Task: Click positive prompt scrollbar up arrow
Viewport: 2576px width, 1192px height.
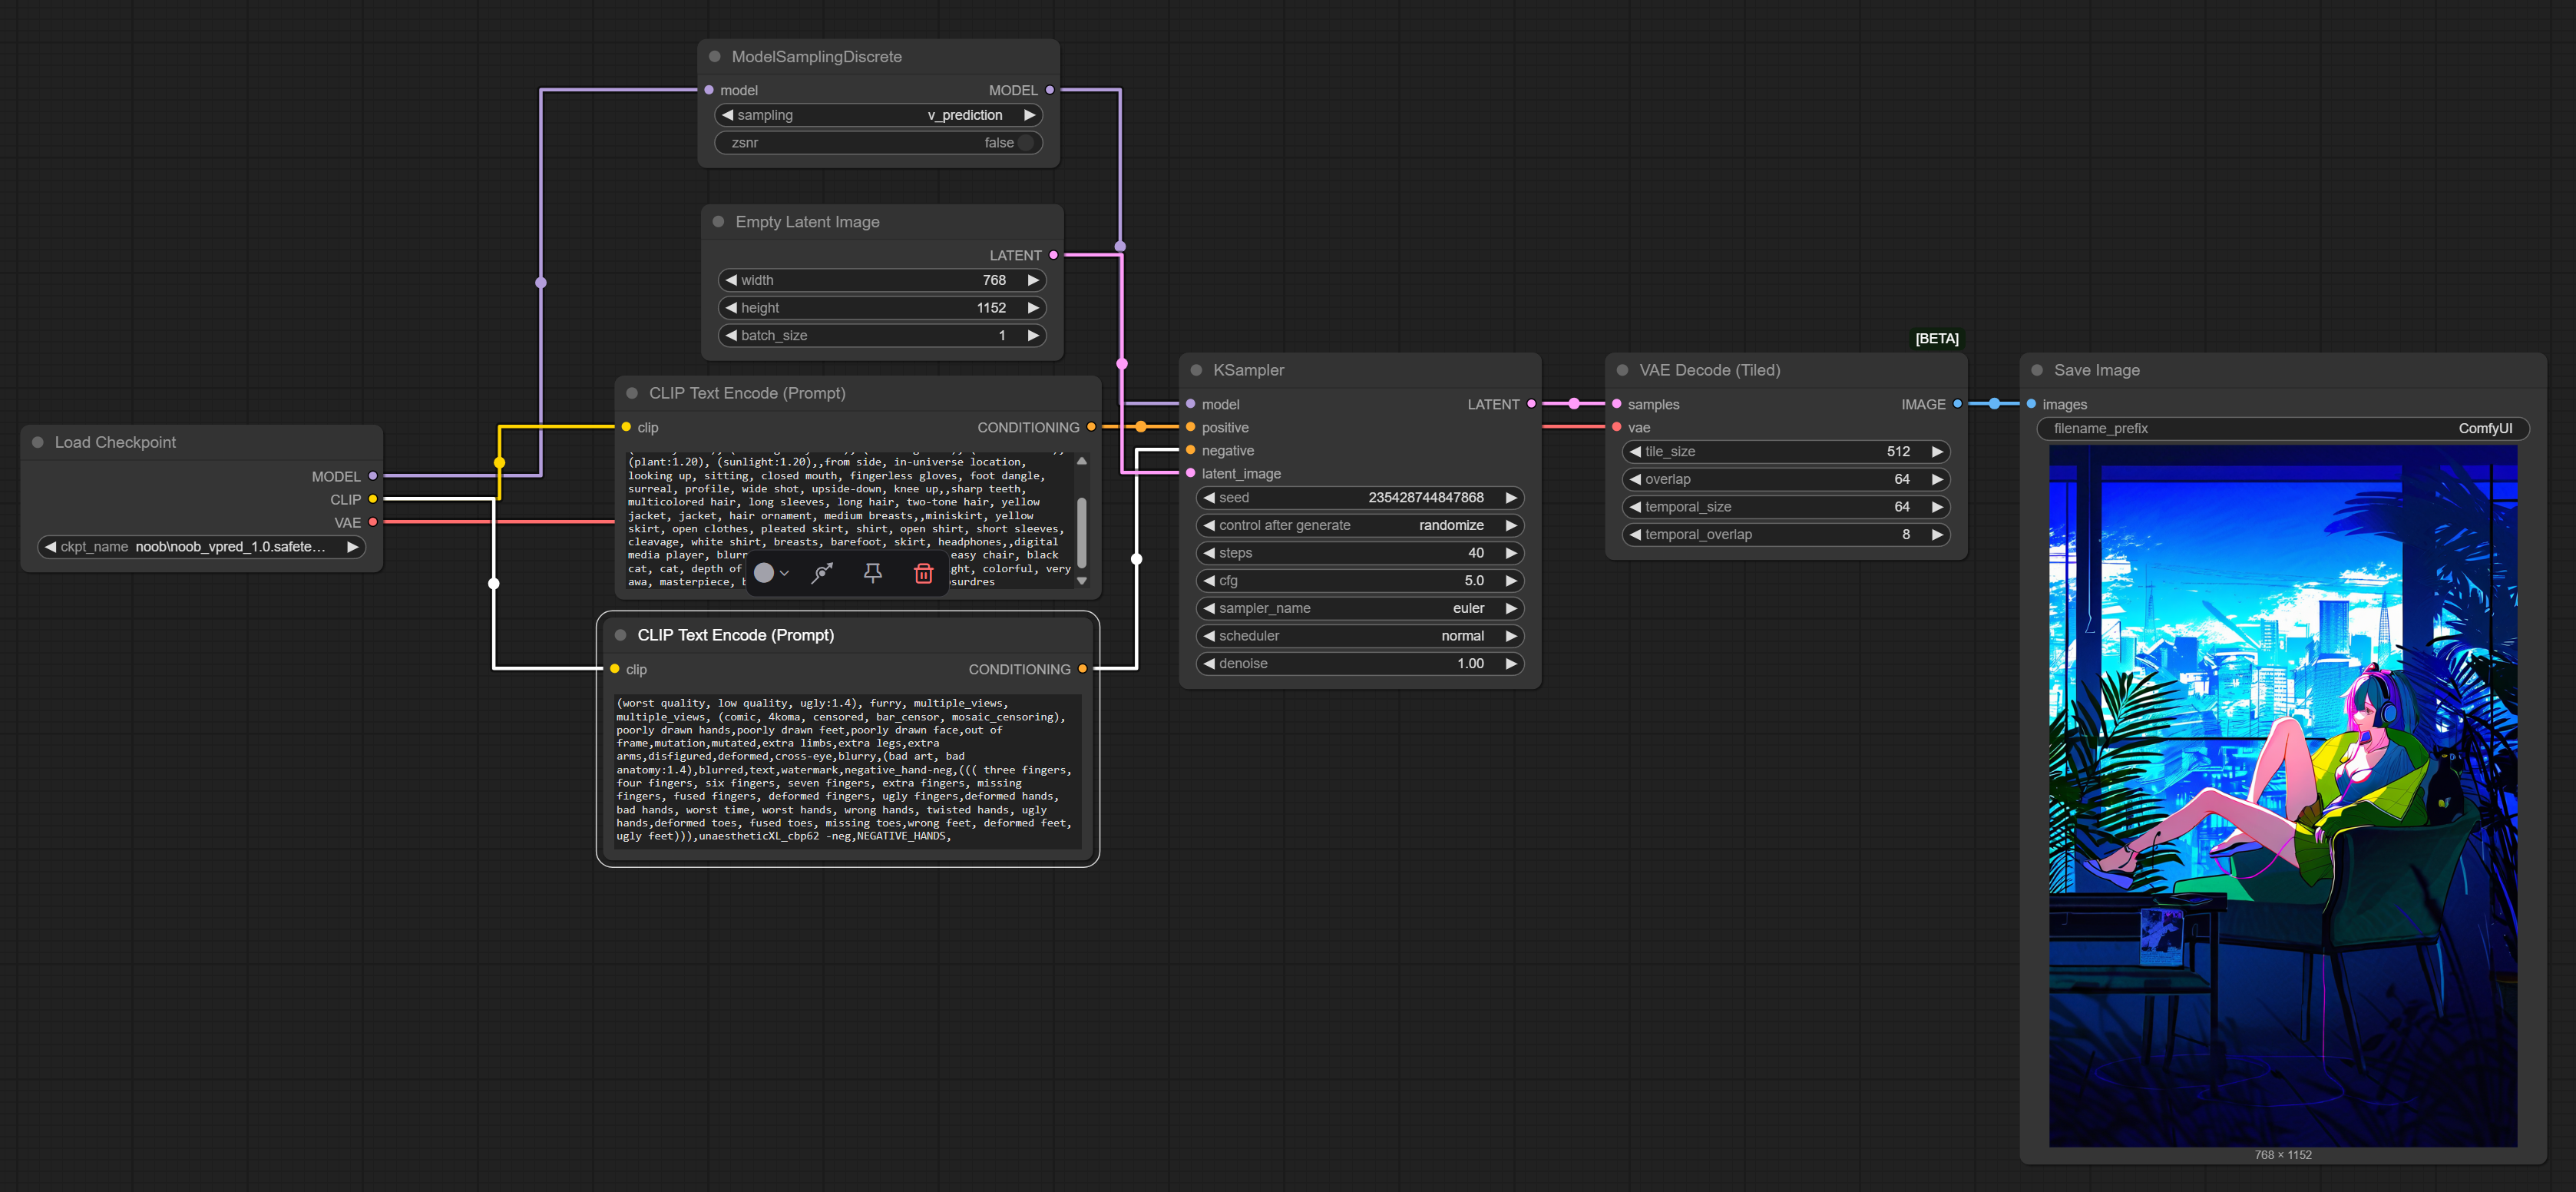Action: (x=1082, y=461)
